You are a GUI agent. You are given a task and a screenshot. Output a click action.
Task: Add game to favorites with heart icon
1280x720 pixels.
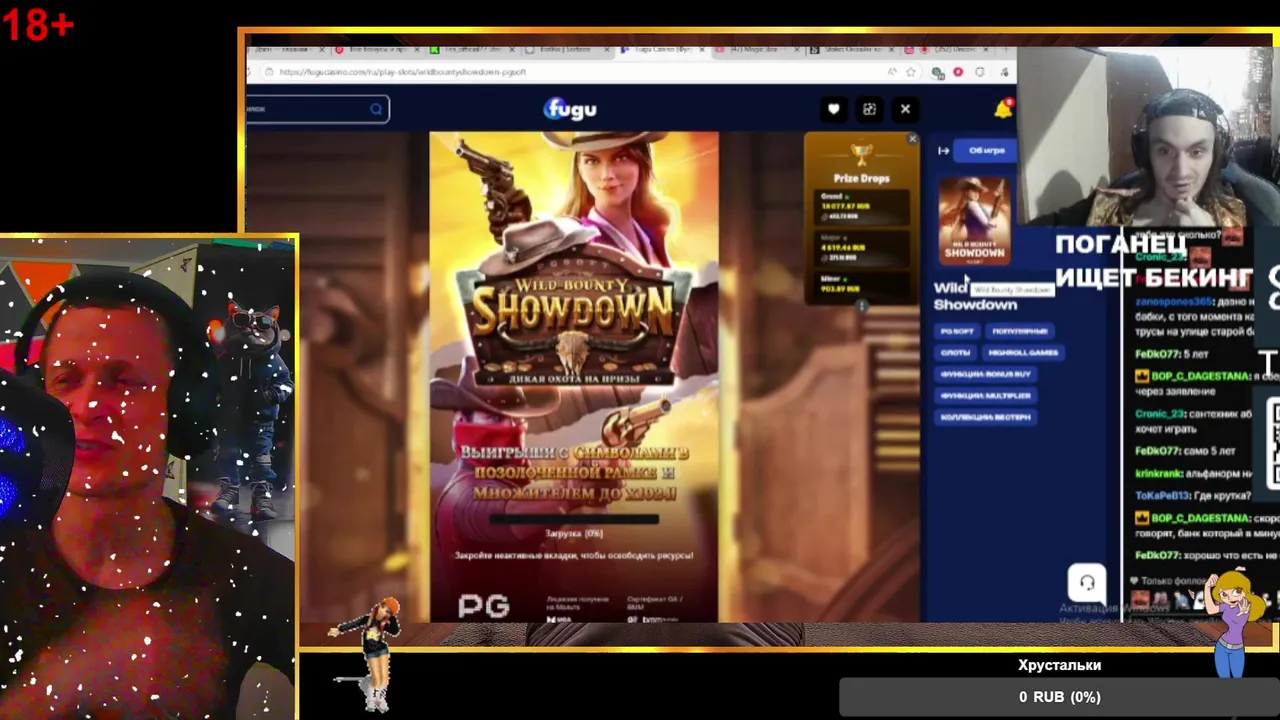click(834, 109)
